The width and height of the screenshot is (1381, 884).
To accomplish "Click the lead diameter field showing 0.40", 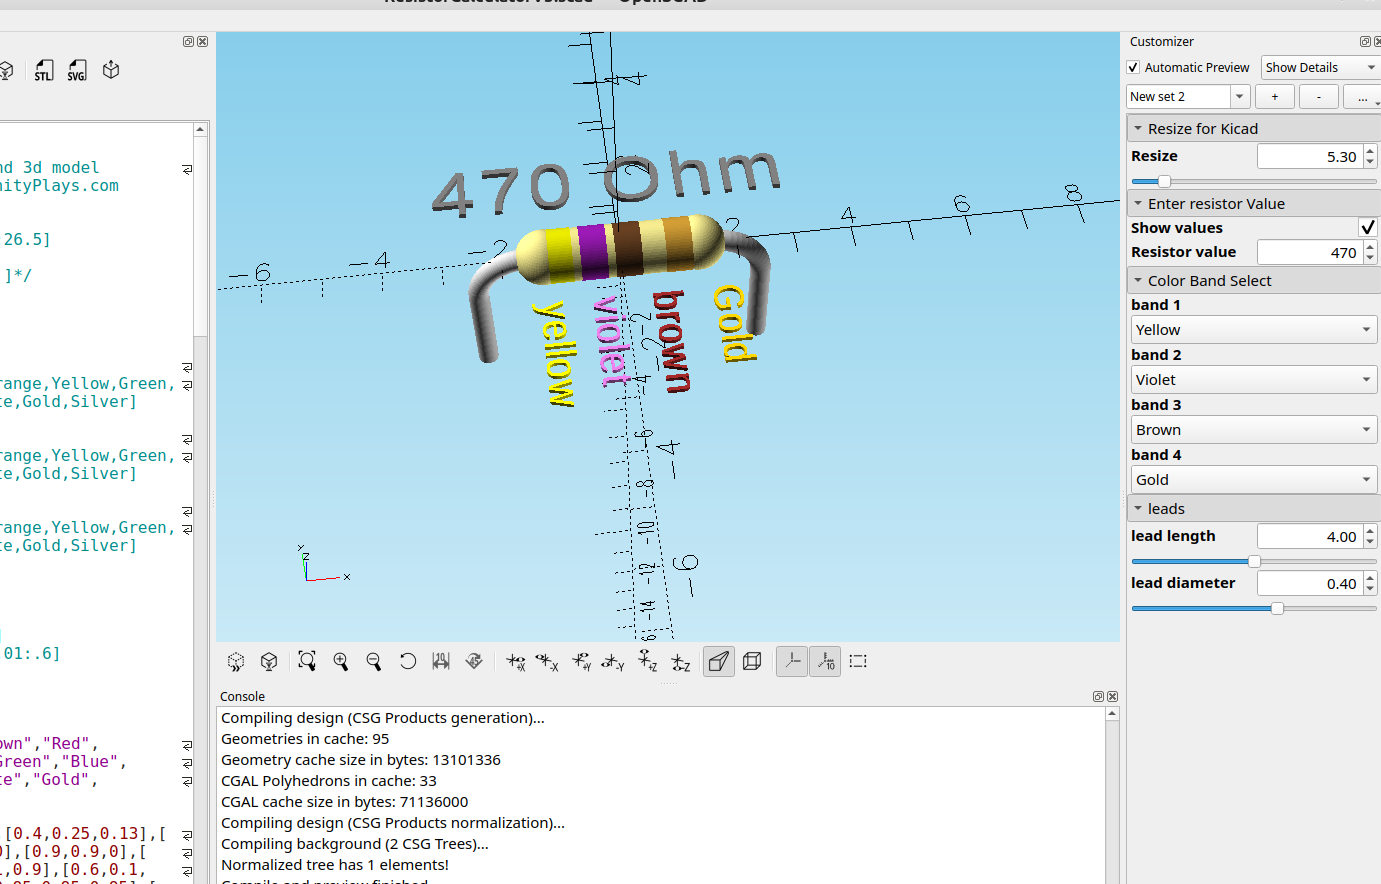I will tap(1310, 584).
